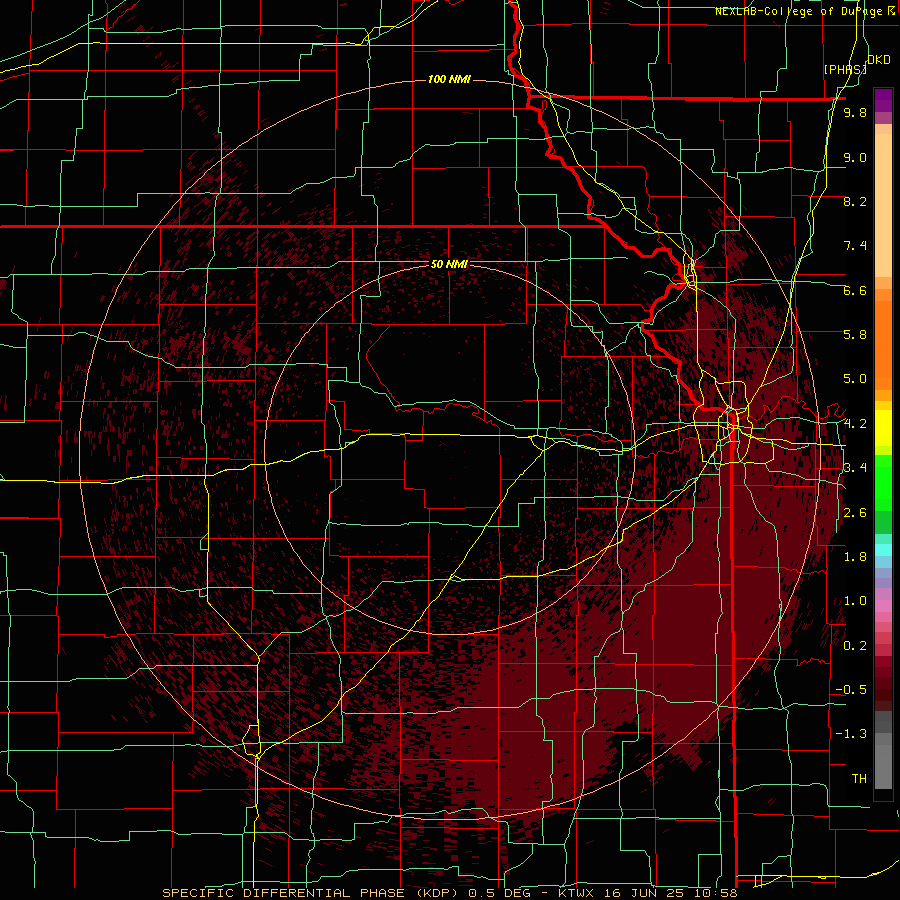Click the 3.4 value on the KDP scale
This screenshot has width=900, height=900.
click(x=855, y=468)
